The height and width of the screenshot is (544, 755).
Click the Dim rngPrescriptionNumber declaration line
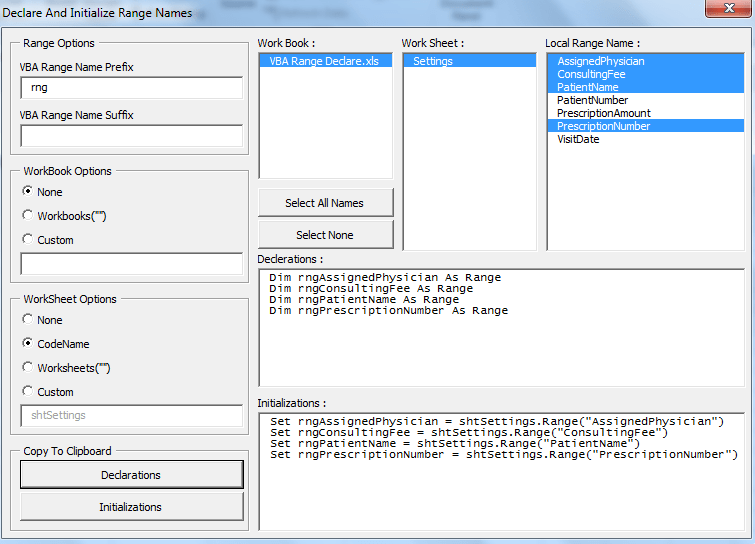pyautogui.click(x=388, y=311)
